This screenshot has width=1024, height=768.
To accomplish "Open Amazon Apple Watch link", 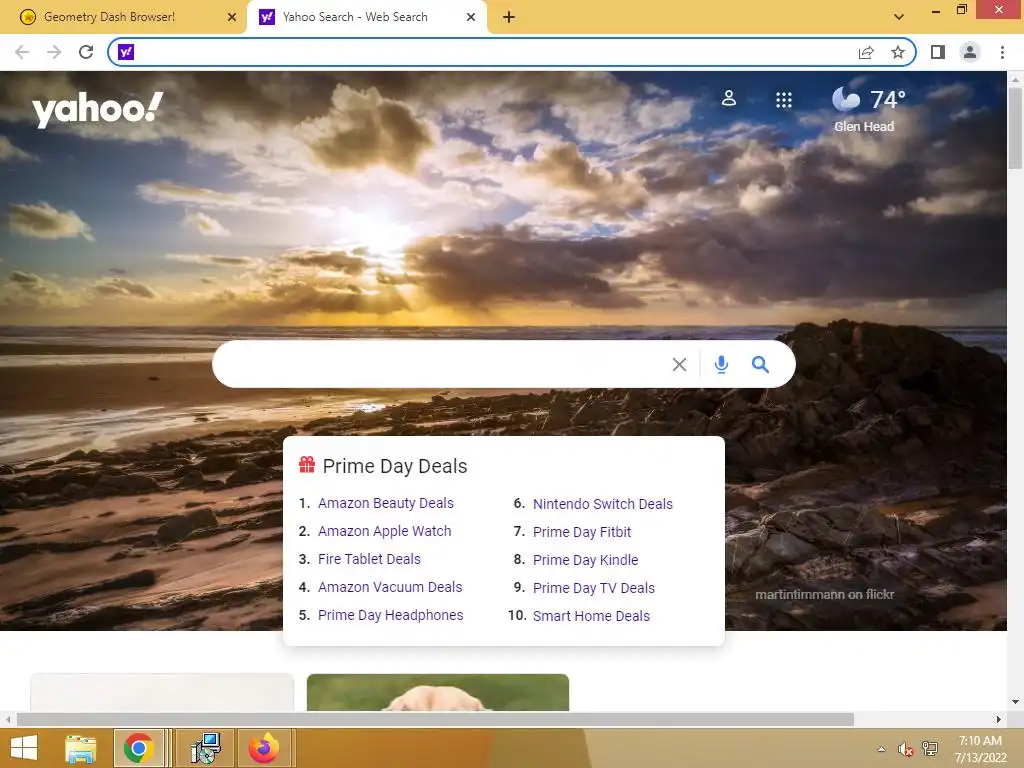I will (x=384, y=531).
